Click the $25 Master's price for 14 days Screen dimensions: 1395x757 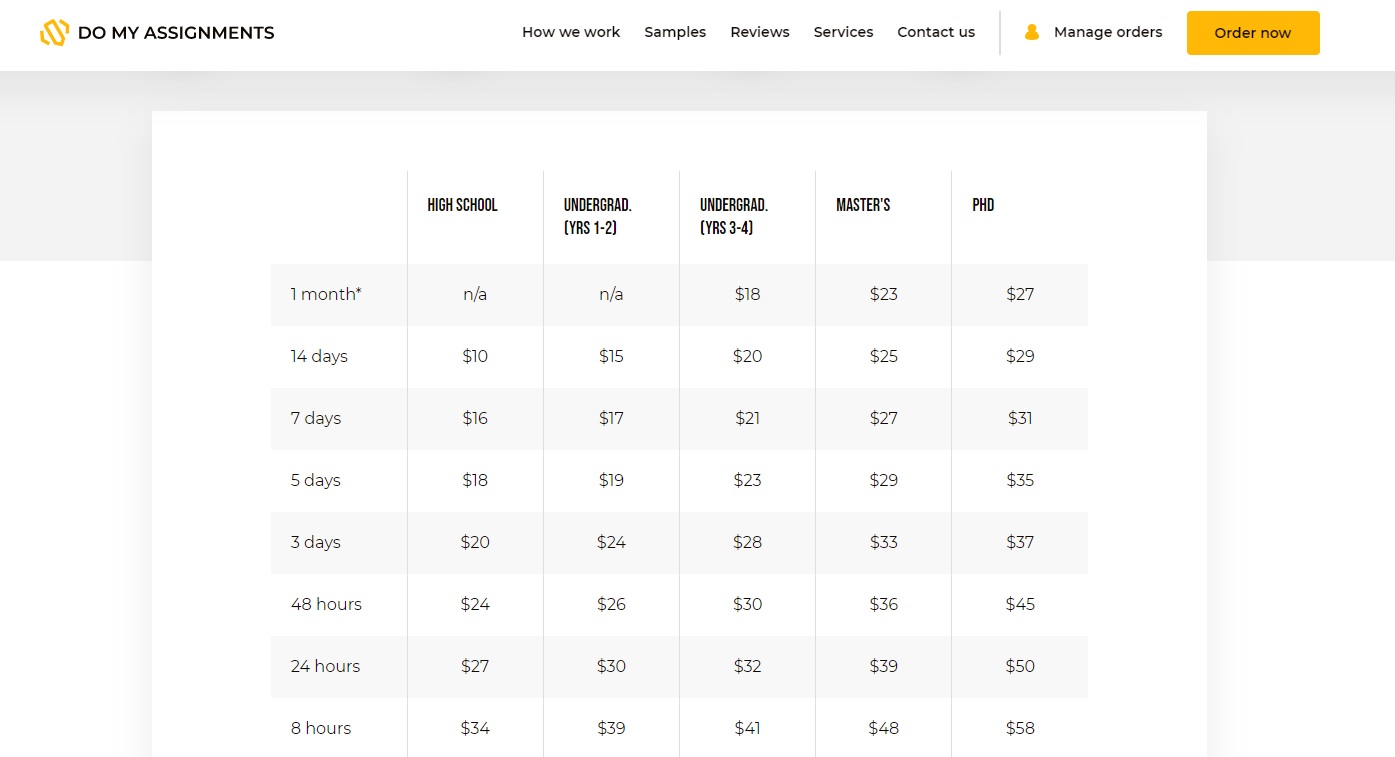(883, 356)
